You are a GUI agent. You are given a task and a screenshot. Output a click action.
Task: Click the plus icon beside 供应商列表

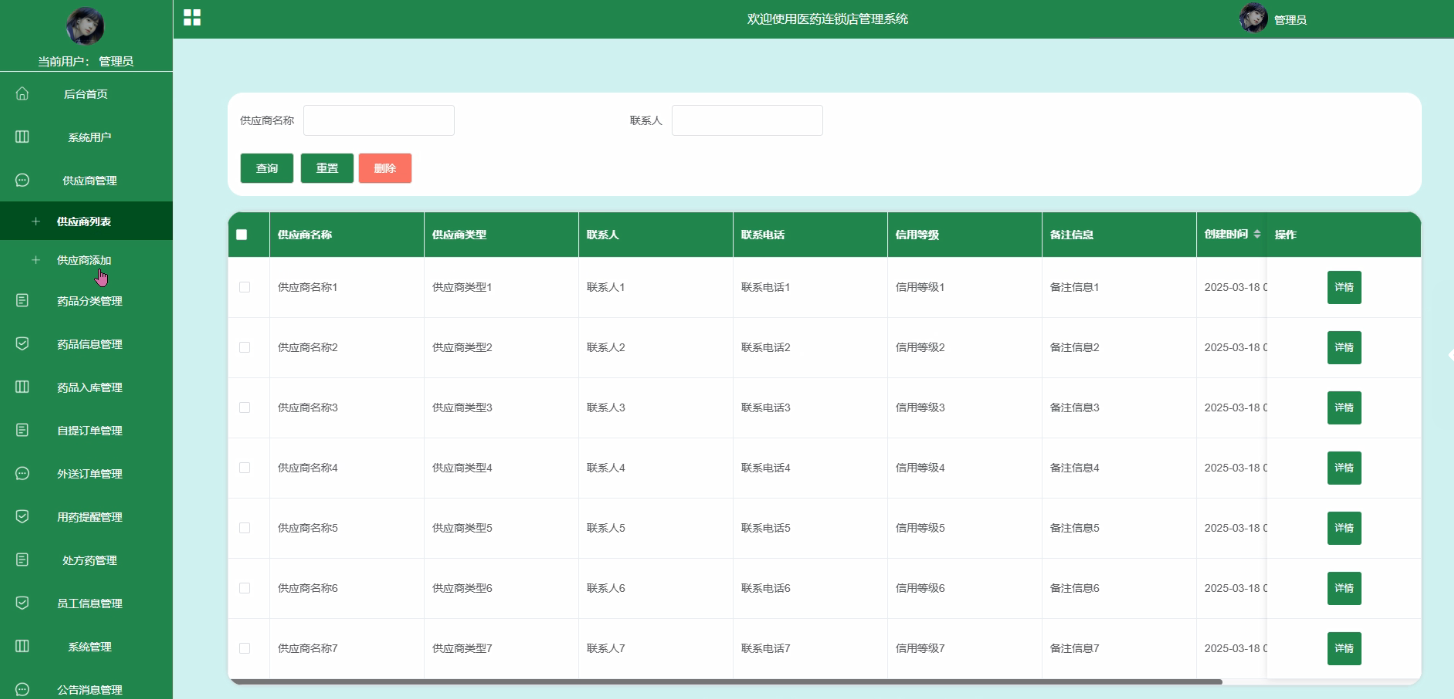pos(36,221)
